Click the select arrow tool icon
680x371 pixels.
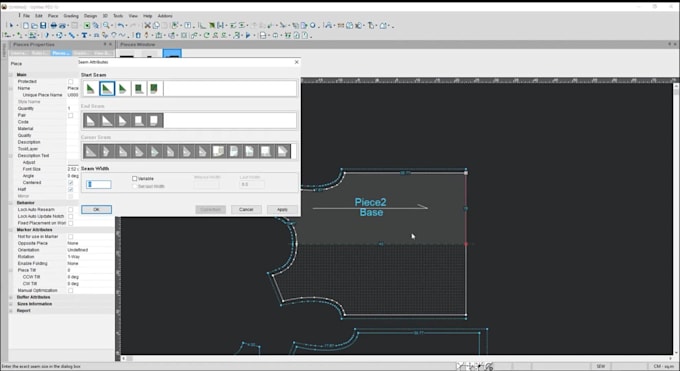point(11,26)
